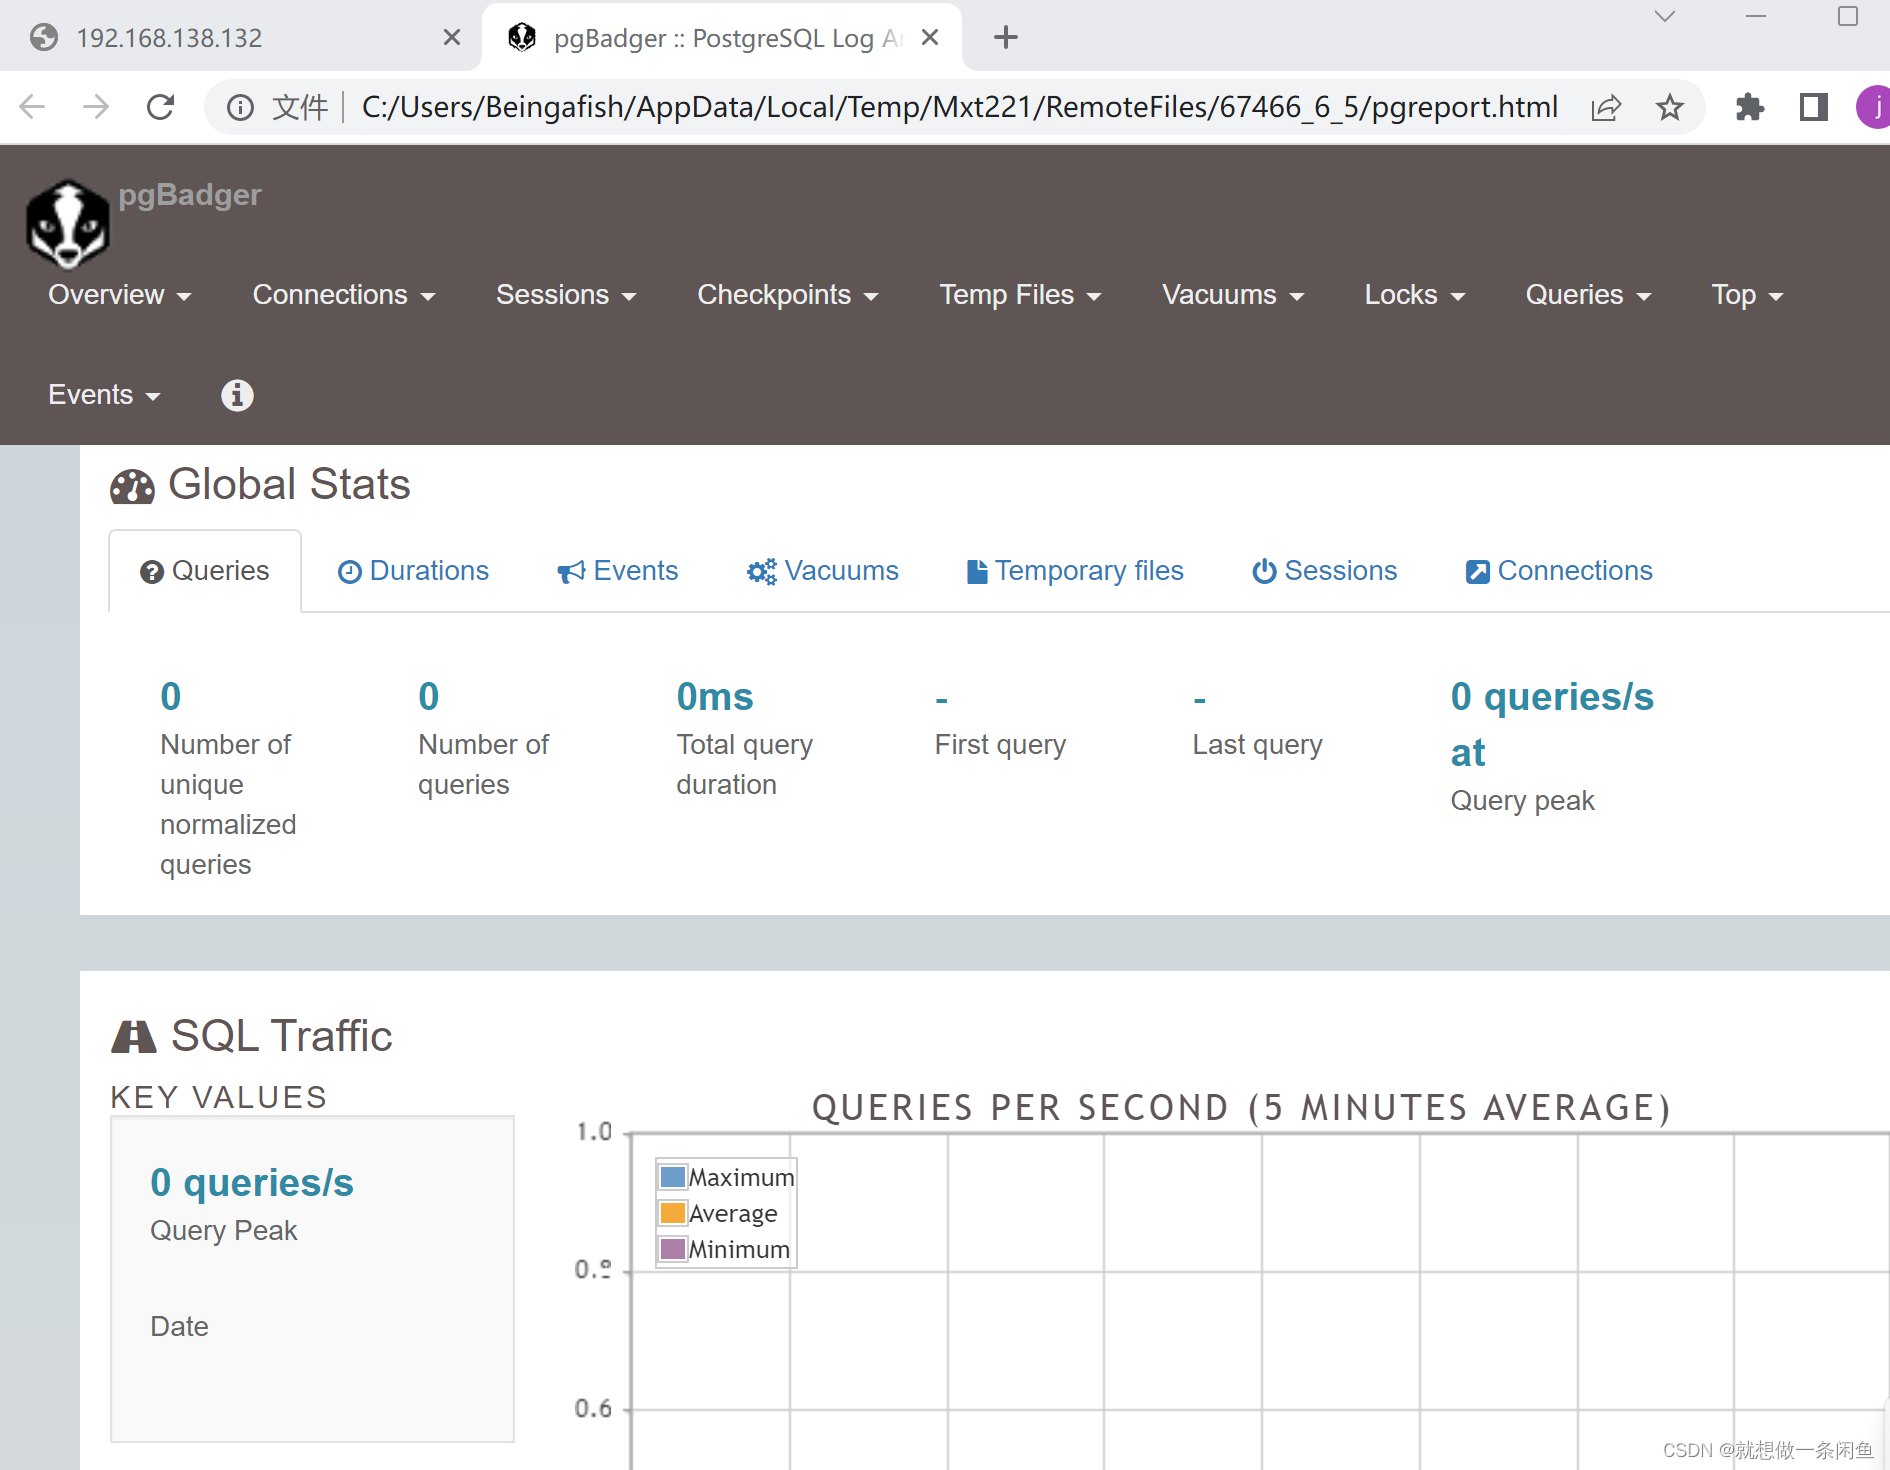Expand the Connections navbar dropdown
This screenshot has width=1890, height=1470.
coord(344,295)
